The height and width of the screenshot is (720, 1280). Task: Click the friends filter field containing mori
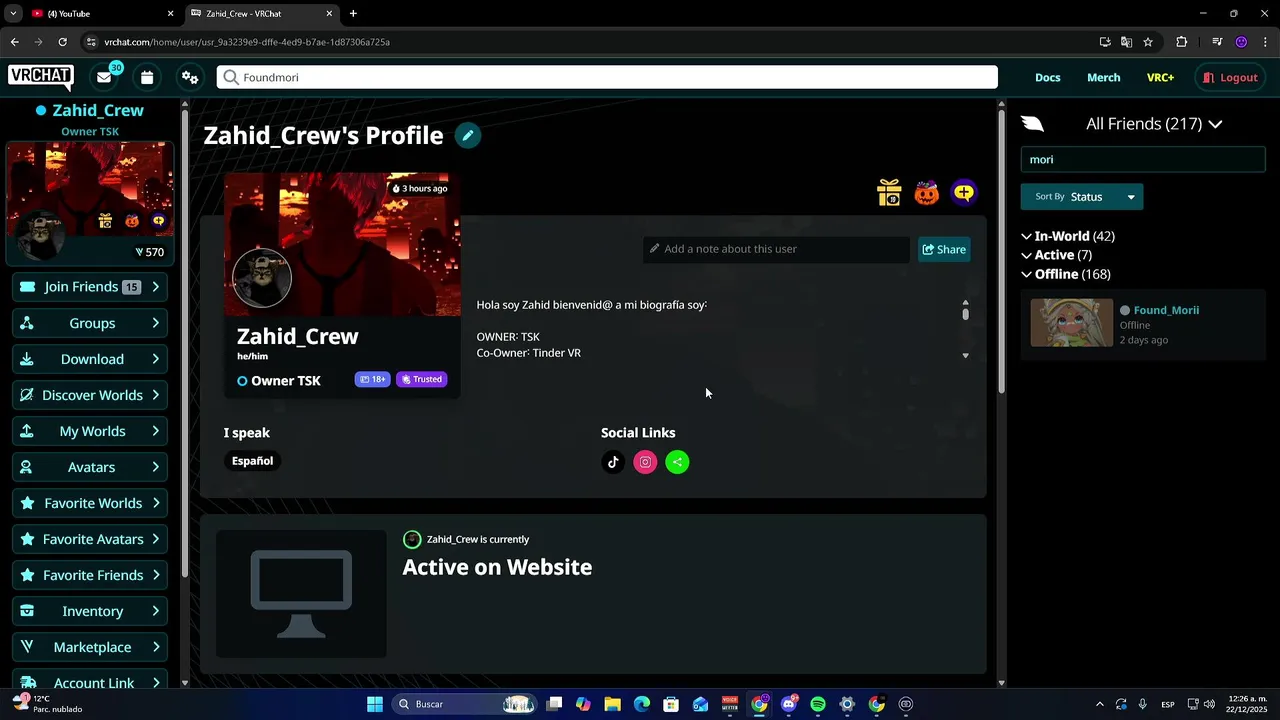(1143, 160)
